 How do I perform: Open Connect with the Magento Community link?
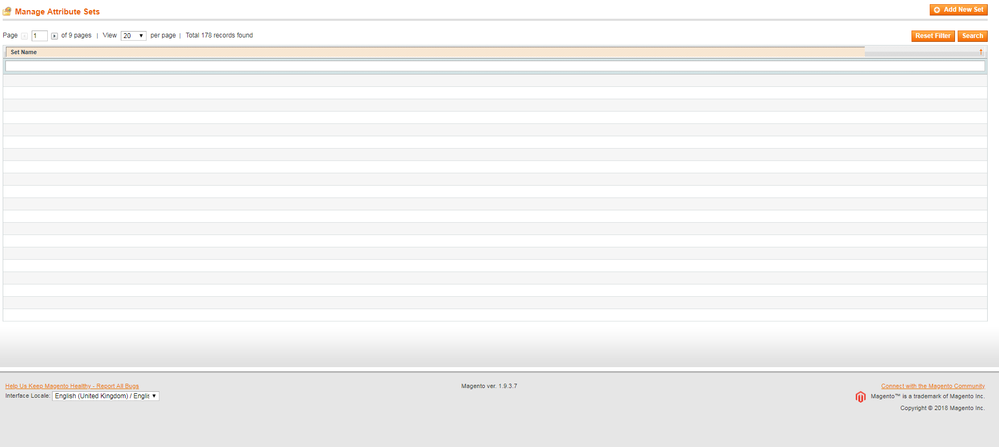[932, 386]
